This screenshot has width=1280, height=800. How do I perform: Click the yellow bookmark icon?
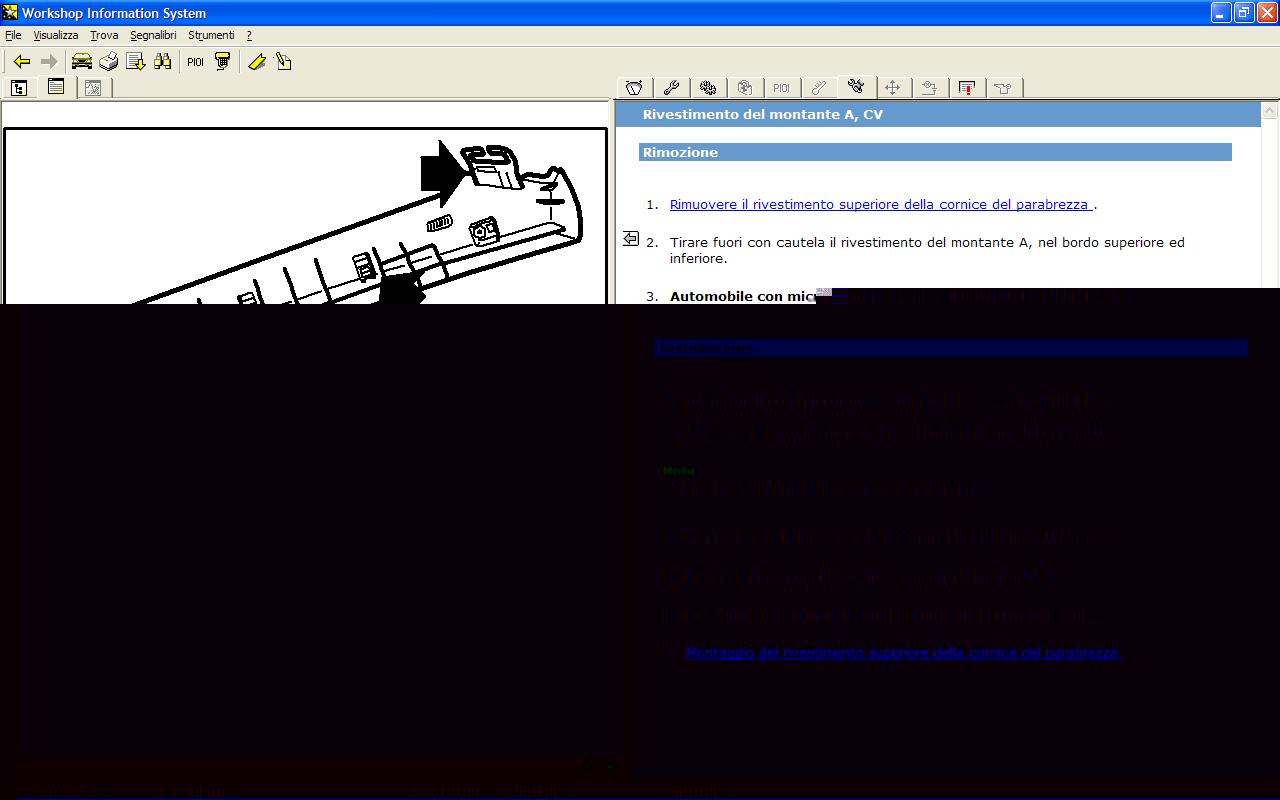(x=257, y=62)
